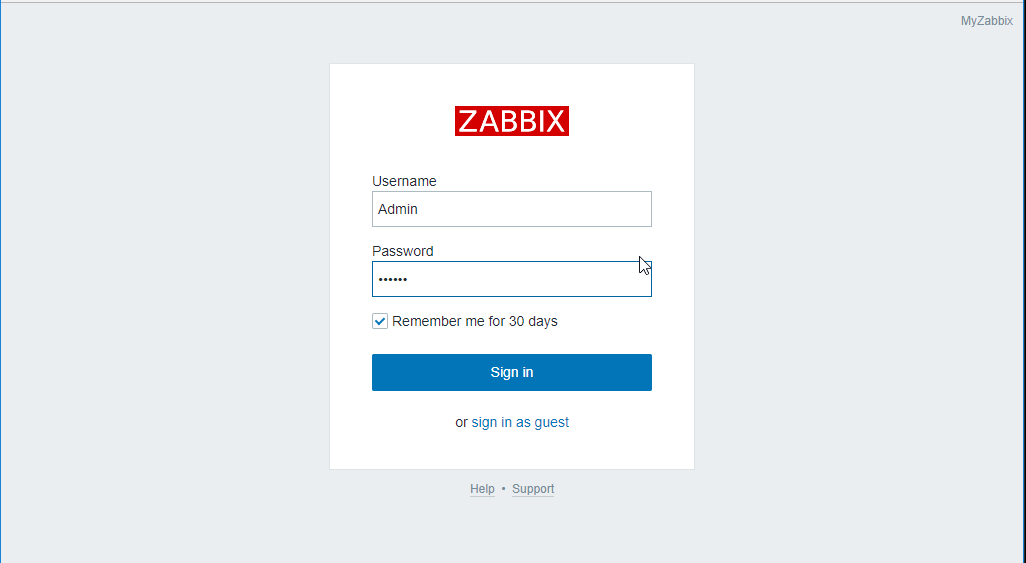Click the masked dots in Password field
The width and height of the screenshot is (1026, 563).
tap(393, 280)
